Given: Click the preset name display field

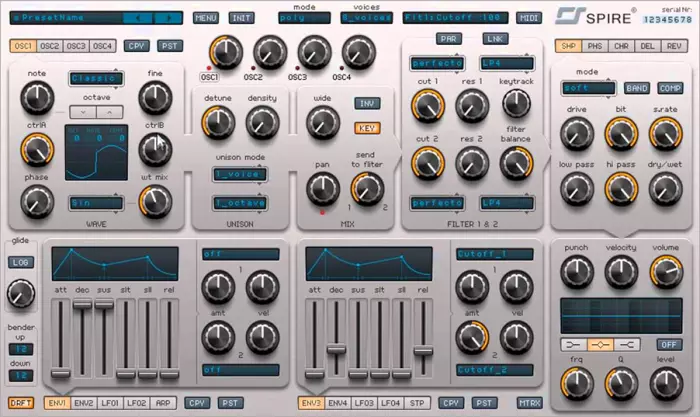Looking at the screenshot, I should coord(68,18).
